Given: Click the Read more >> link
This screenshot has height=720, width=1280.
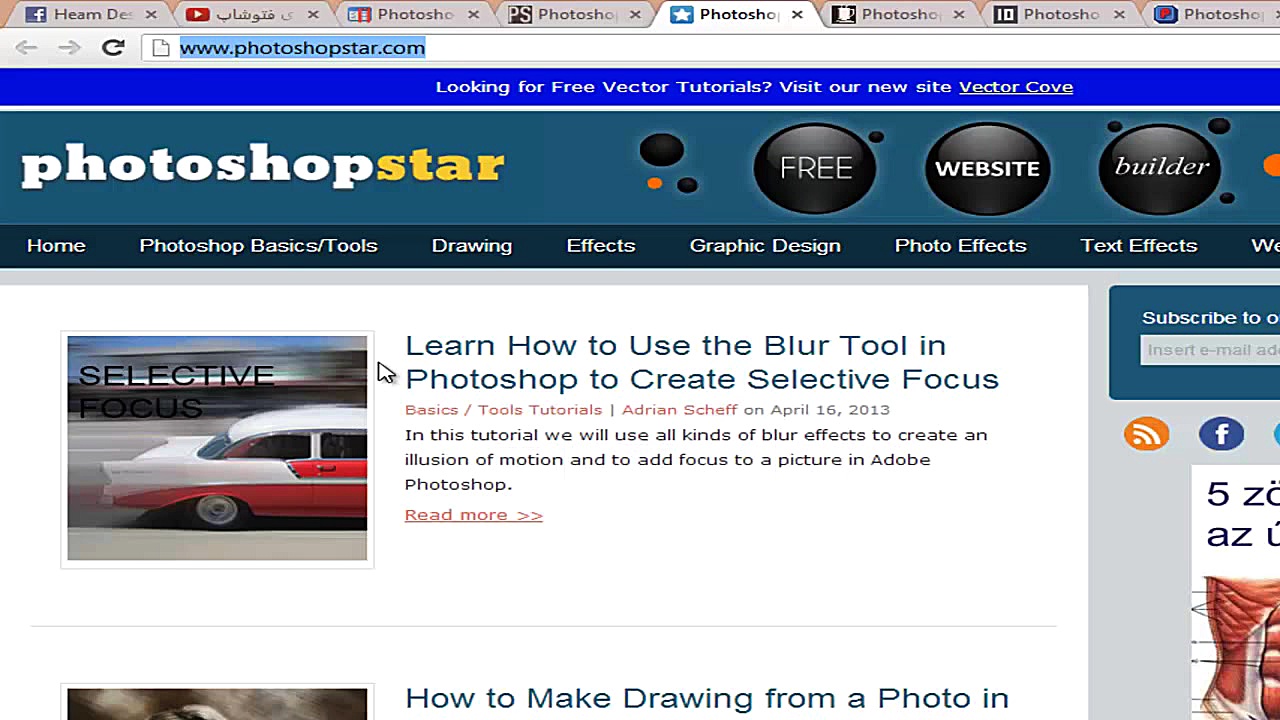Looking at the screenshot, I should click(x=473, y=515).
